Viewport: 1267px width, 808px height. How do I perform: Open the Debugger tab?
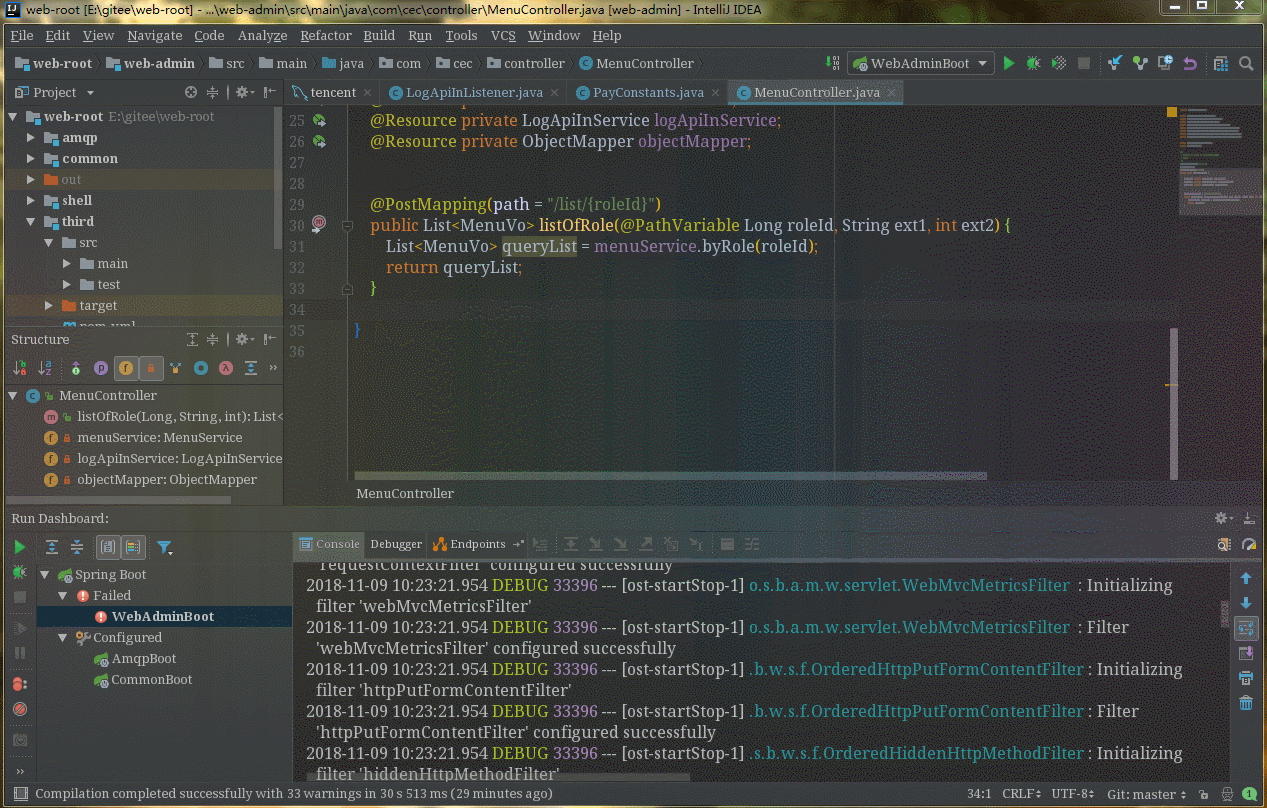pos(396,544)
